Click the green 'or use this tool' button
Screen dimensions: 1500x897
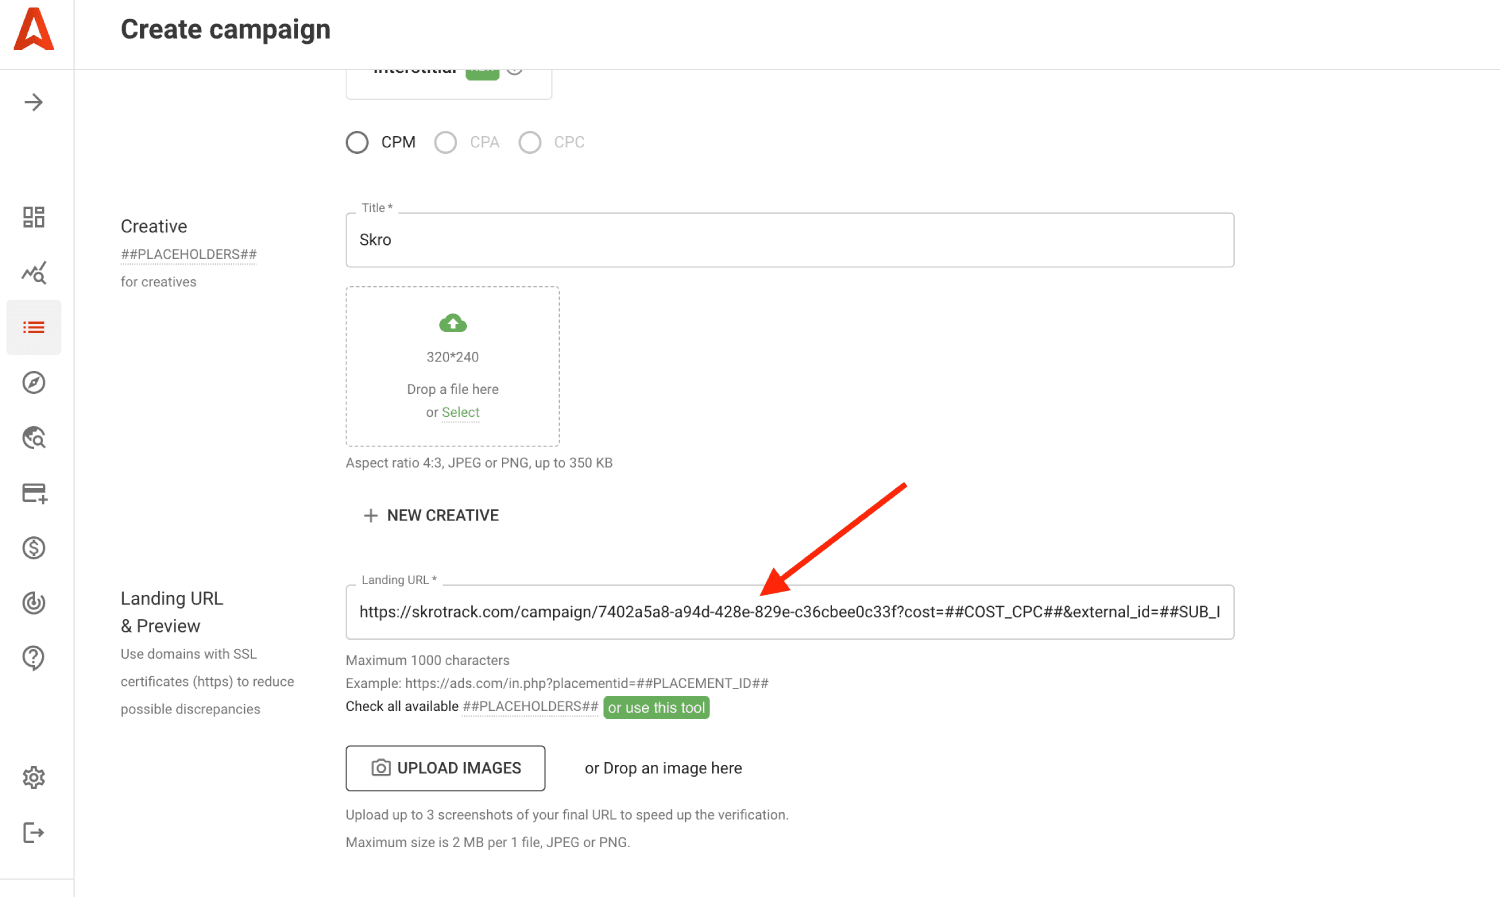[x=657, y=707]
